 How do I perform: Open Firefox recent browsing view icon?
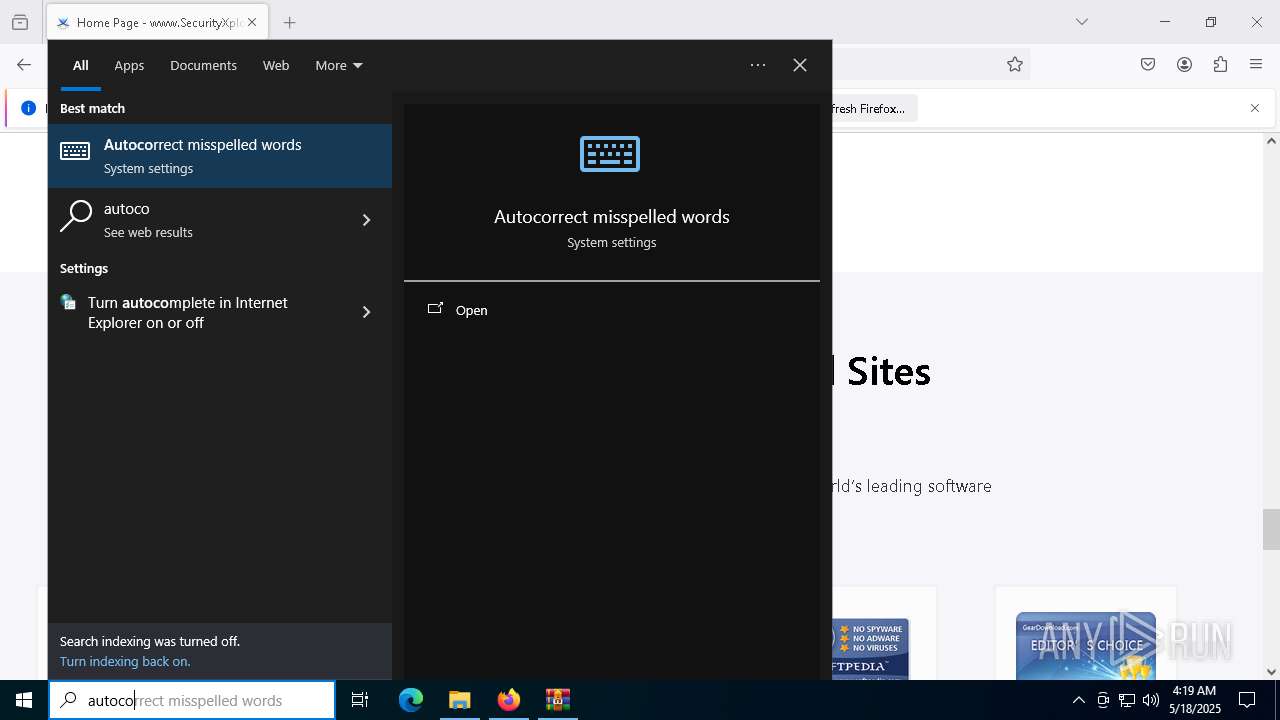20,22
